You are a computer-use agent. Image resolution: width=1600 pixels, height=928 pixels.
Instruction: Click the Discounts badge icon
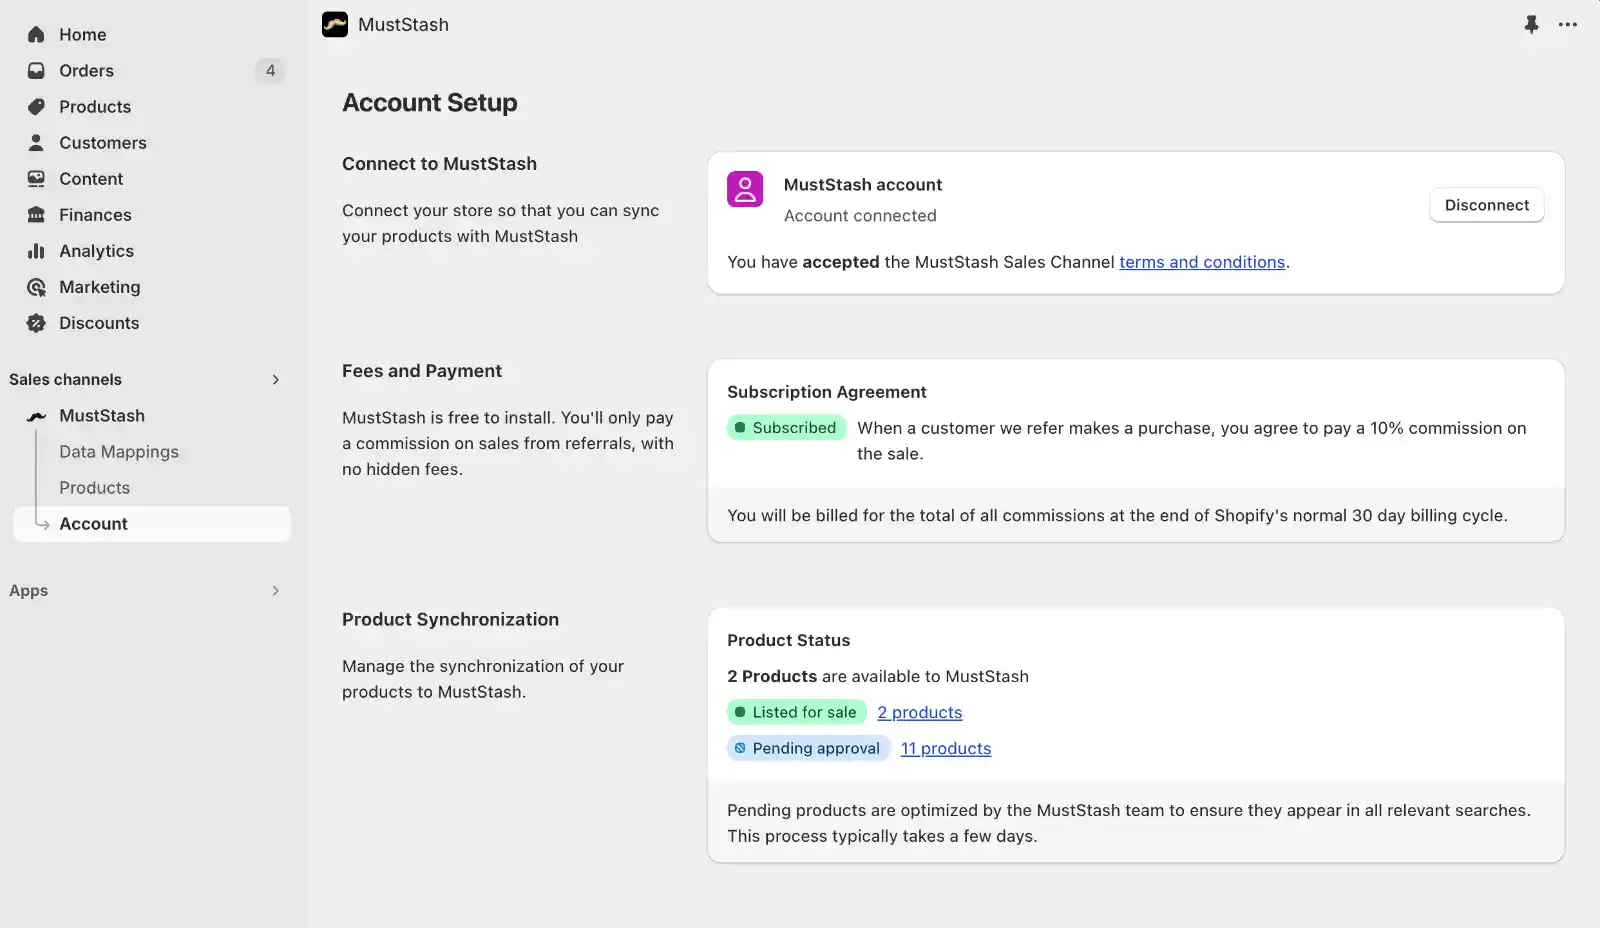pos(36,323)
